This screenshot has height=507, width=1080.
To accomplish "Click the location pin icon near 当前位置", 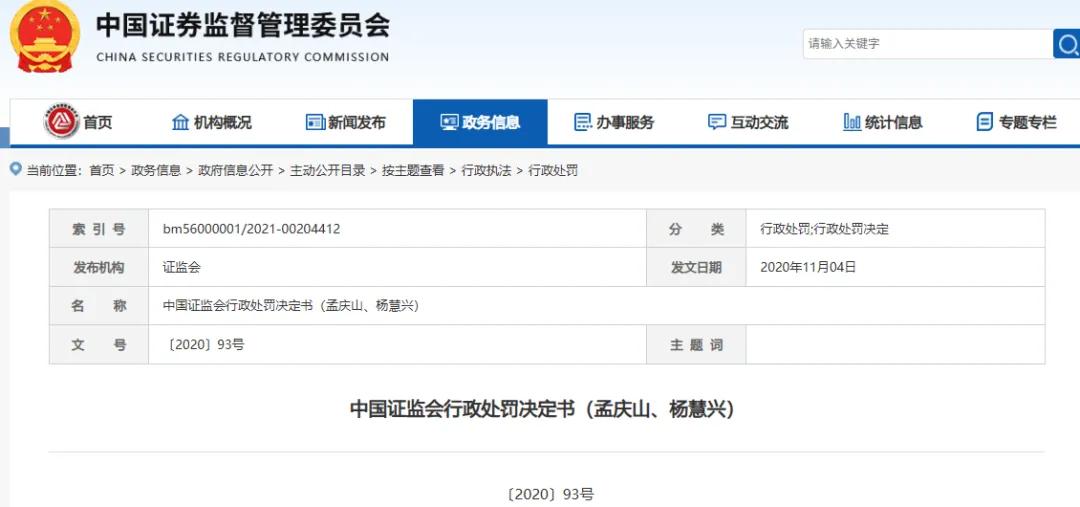I will point(15,169).
